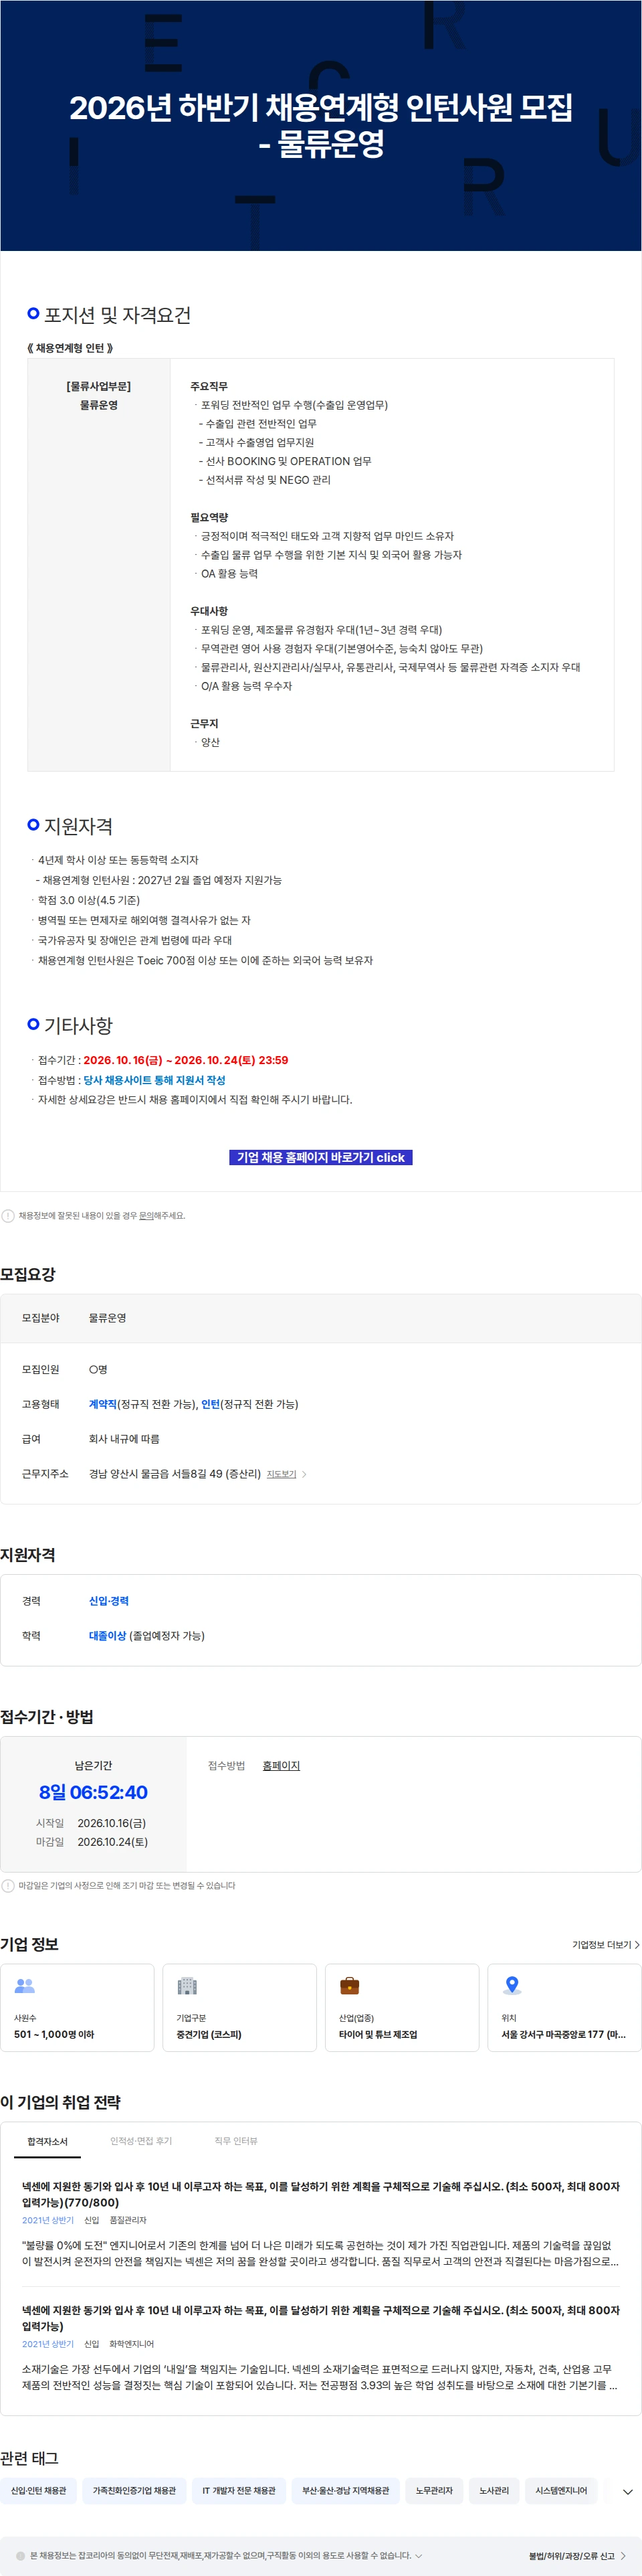The width and height of the screenshot is (642, 2576).
Task: Open the 지도보기 map link
Action: coord(281,1474)
